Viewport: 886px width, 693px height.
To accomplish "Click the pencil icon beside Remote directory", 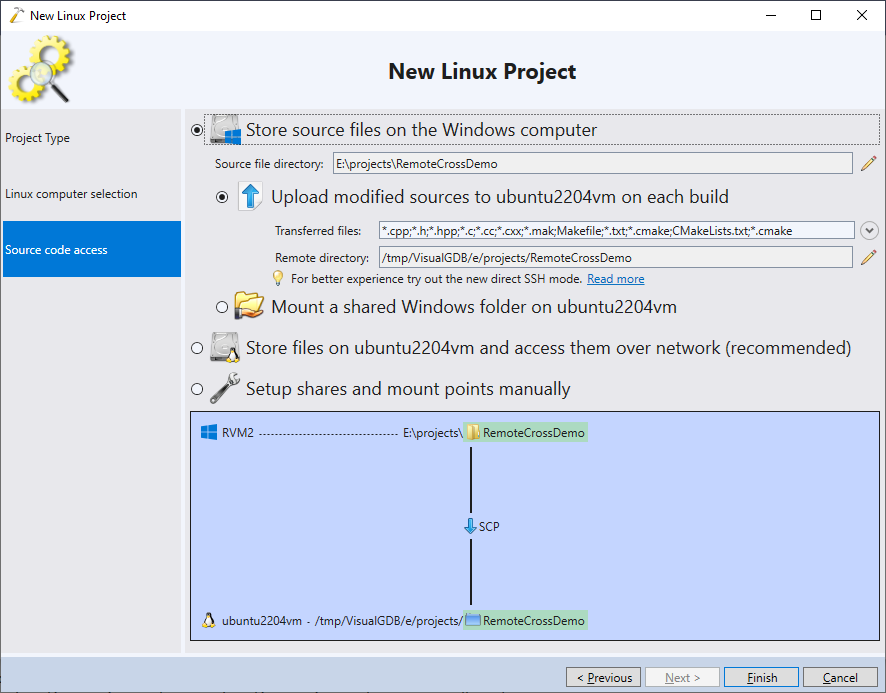I will (x=868, y=258).
